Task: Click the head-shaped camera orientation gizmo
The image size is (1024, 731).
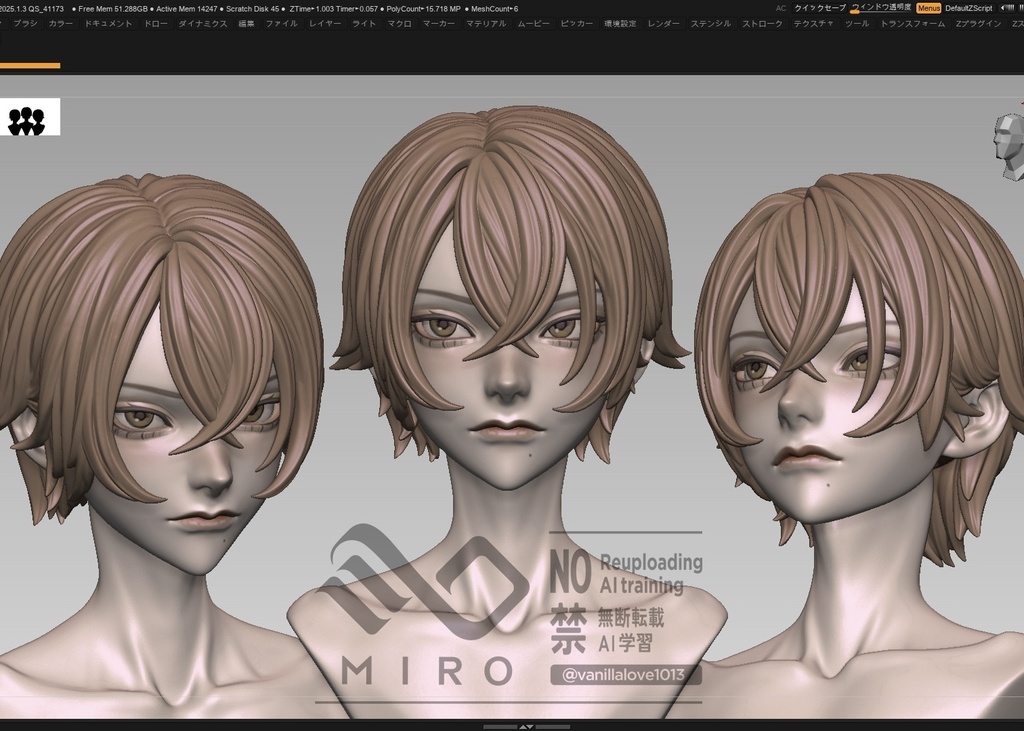Action: click(1009, 146)
